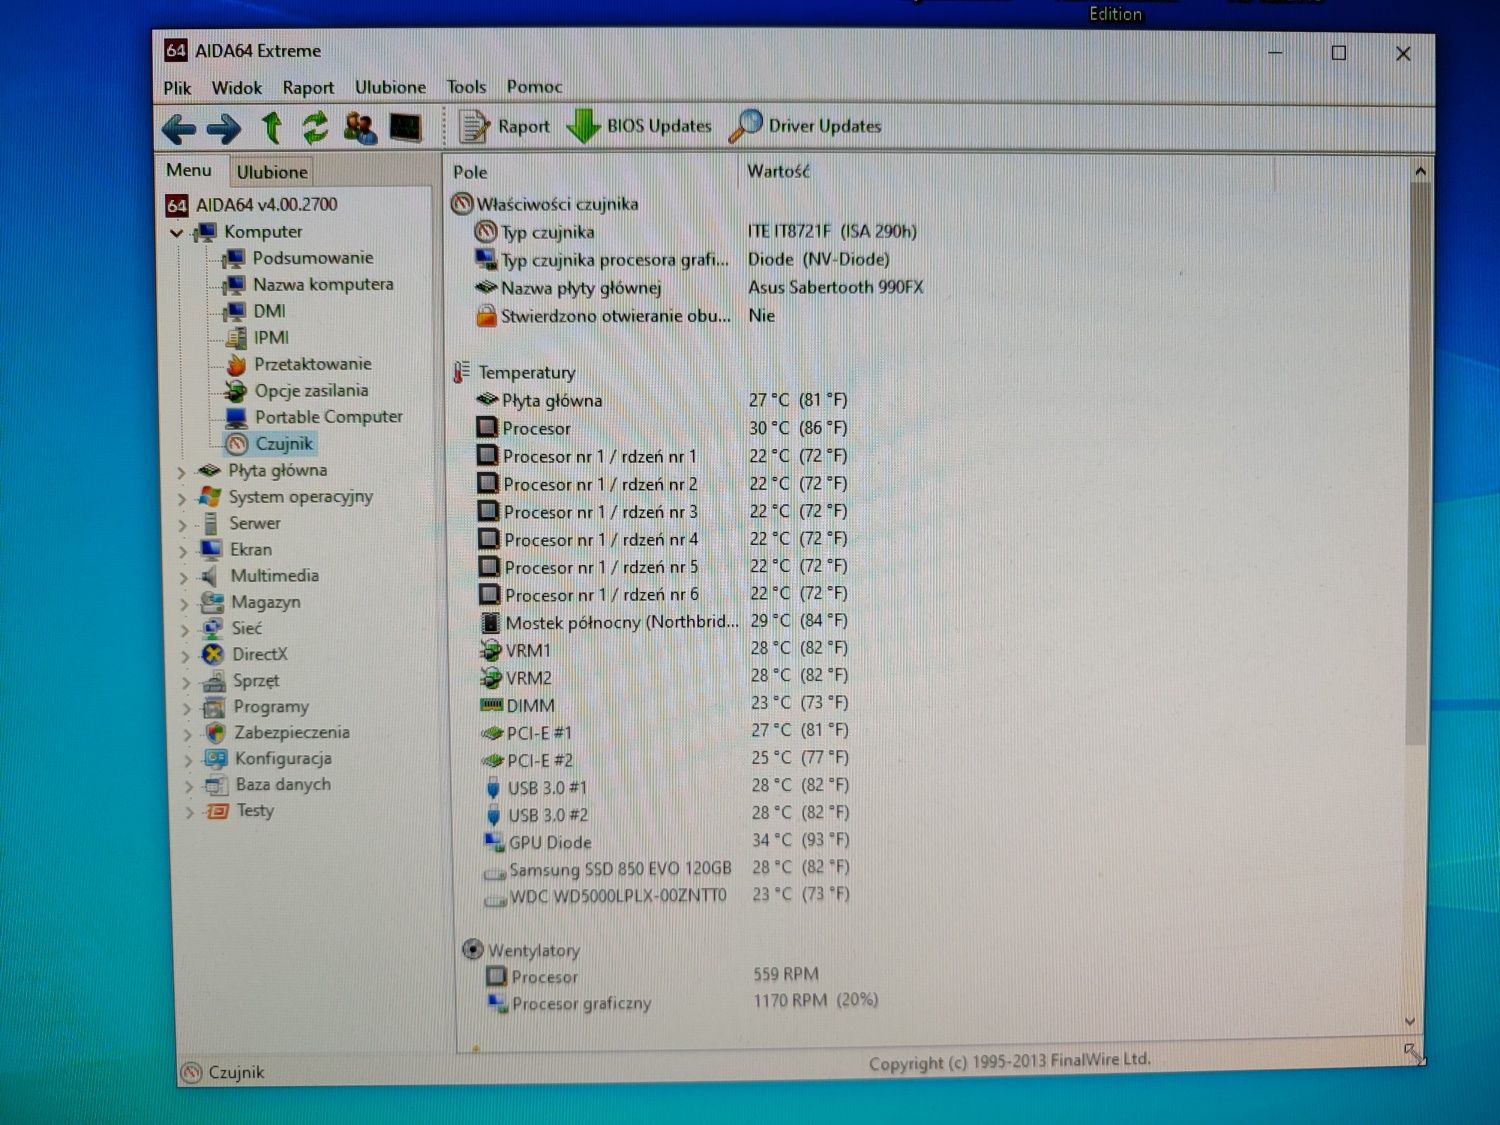Image resolution: width=1500 pixels, height=1125 pixels.
Task: Select Samsung SSD 850 EVO row
Action: click(x=666, y=869)
